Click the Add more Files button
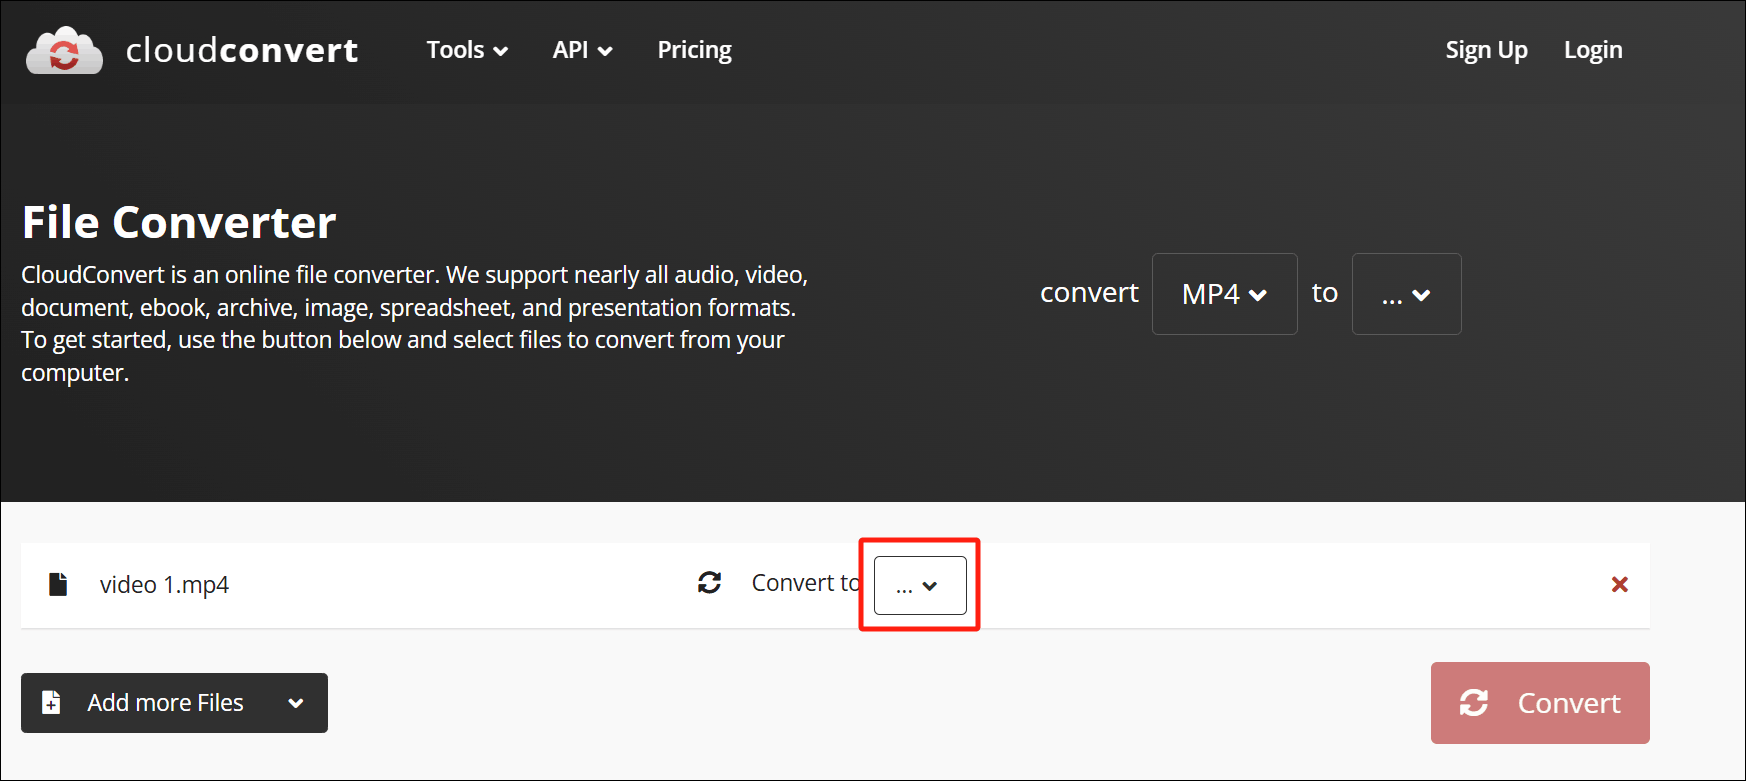Screen dimensions: 1746x781 point(174,703)
